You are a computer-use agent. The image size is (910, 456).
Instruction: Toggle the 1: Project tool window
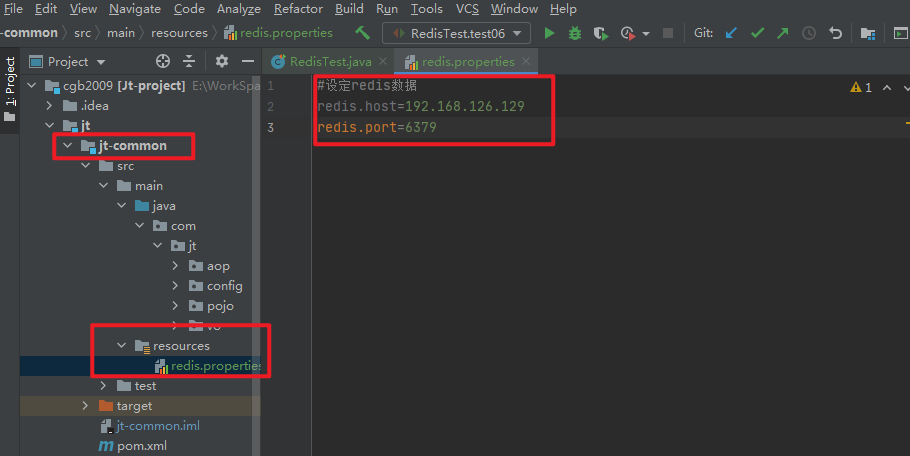pyautogui.click(x=10, y=89)
